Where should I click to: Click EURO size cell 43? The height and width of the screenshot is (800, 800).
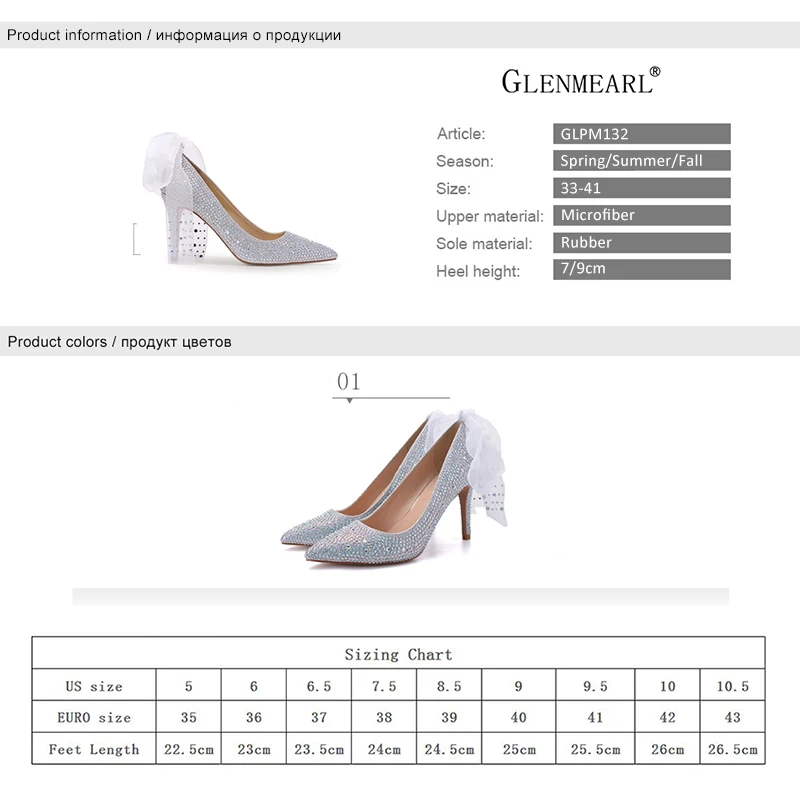733,718
